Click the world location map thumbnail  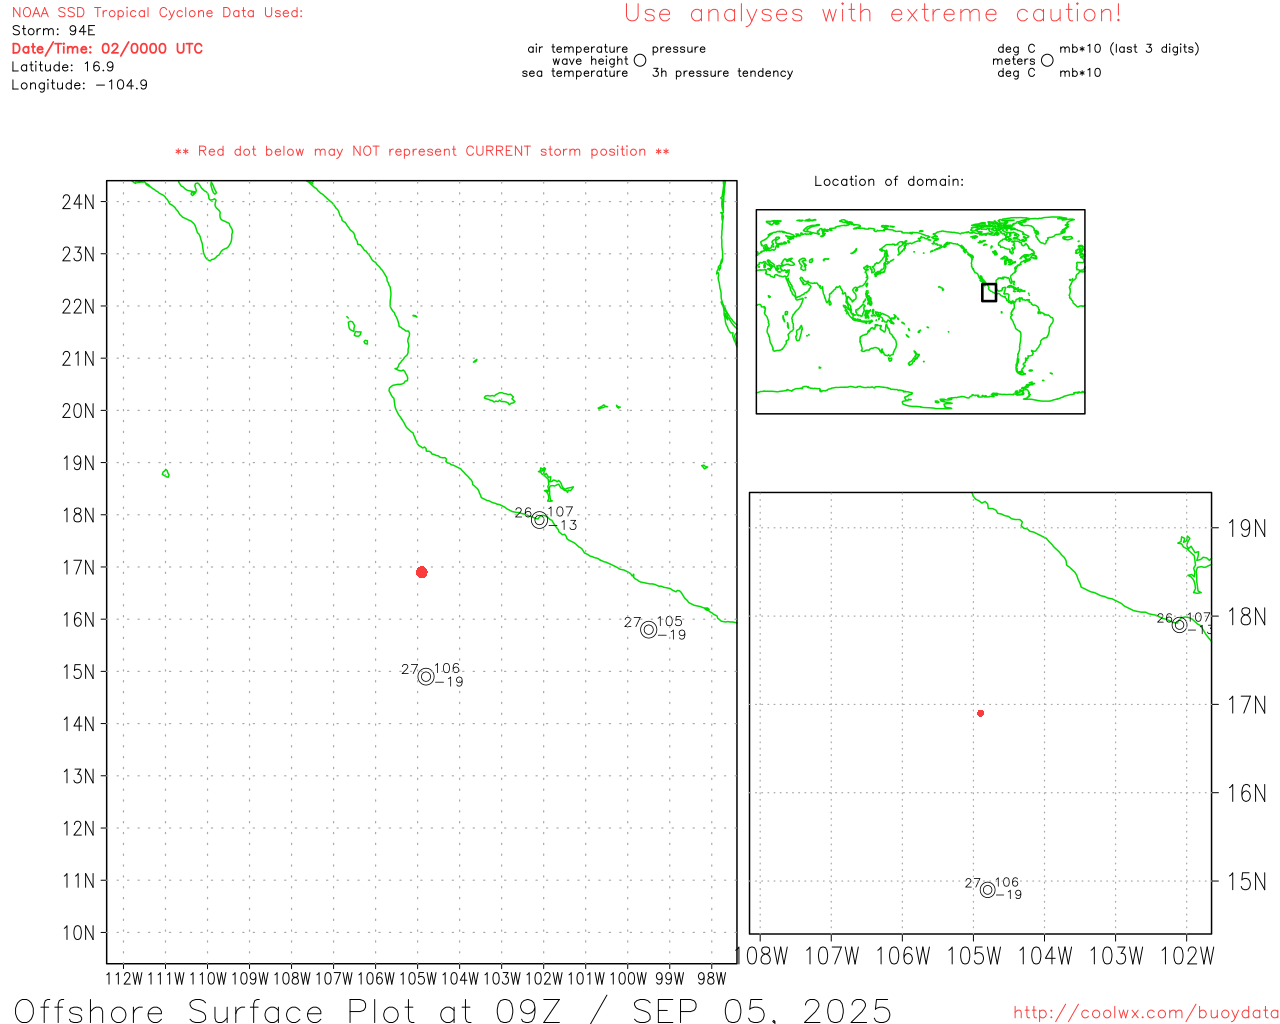coord(920,312)
